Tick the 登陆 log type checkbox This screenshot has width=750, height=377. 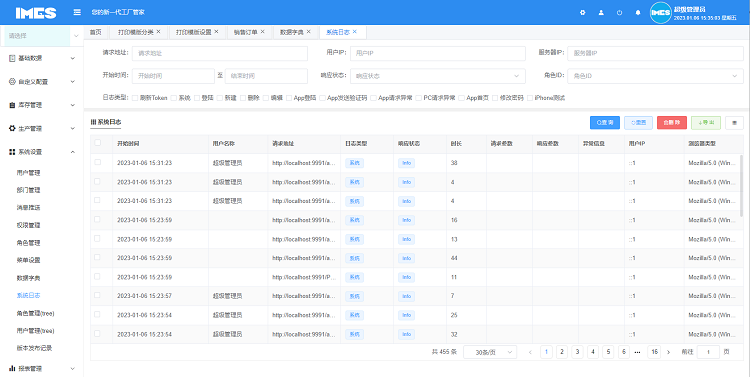click(x=197, y=98)
